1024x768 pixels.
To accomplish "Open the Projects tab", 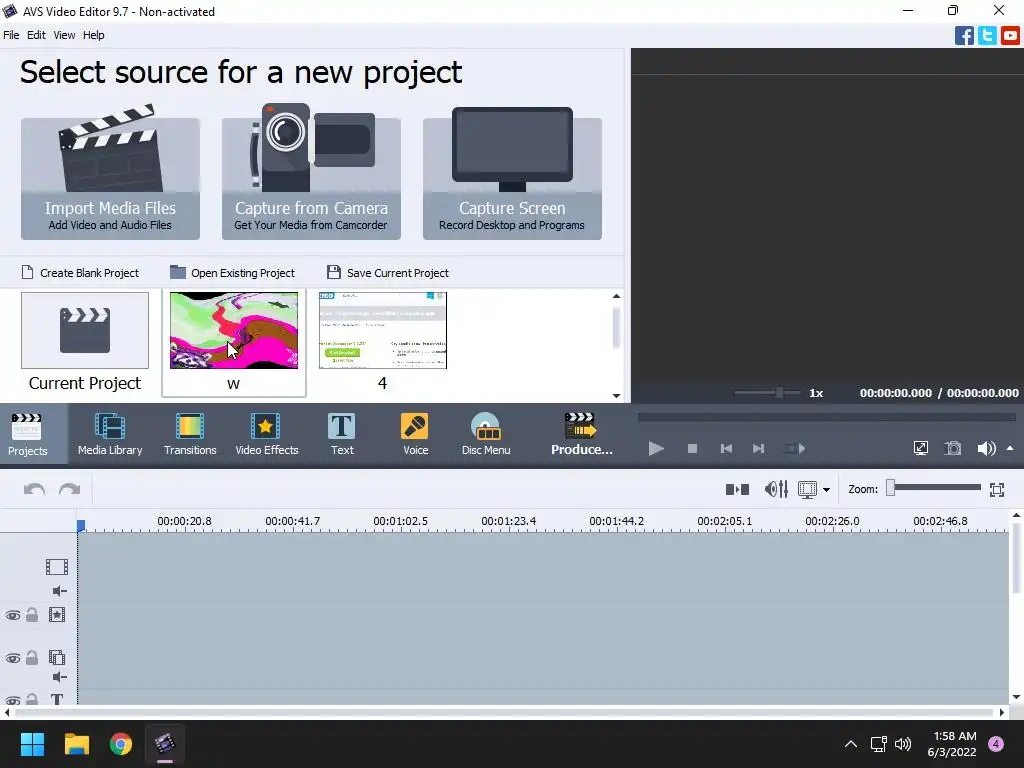I will pyautogui.click(x=27, y=434).
